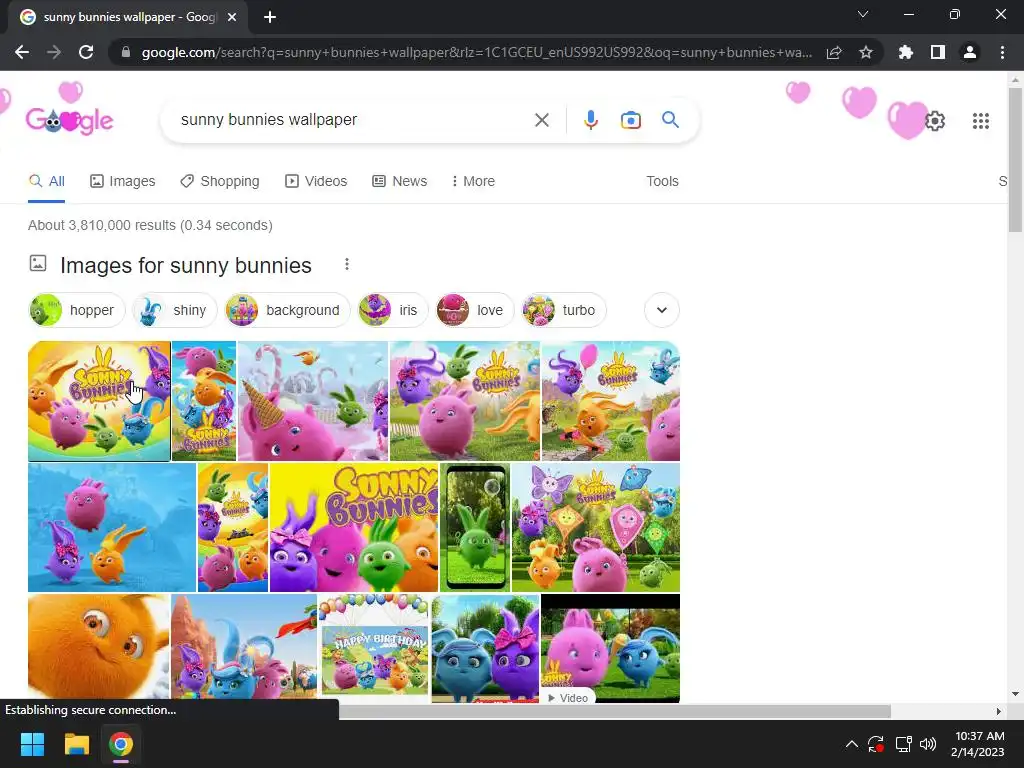Screen dimensions: 1024x768
Task: Filter images by shiny chip
Action: coord(174,310)
